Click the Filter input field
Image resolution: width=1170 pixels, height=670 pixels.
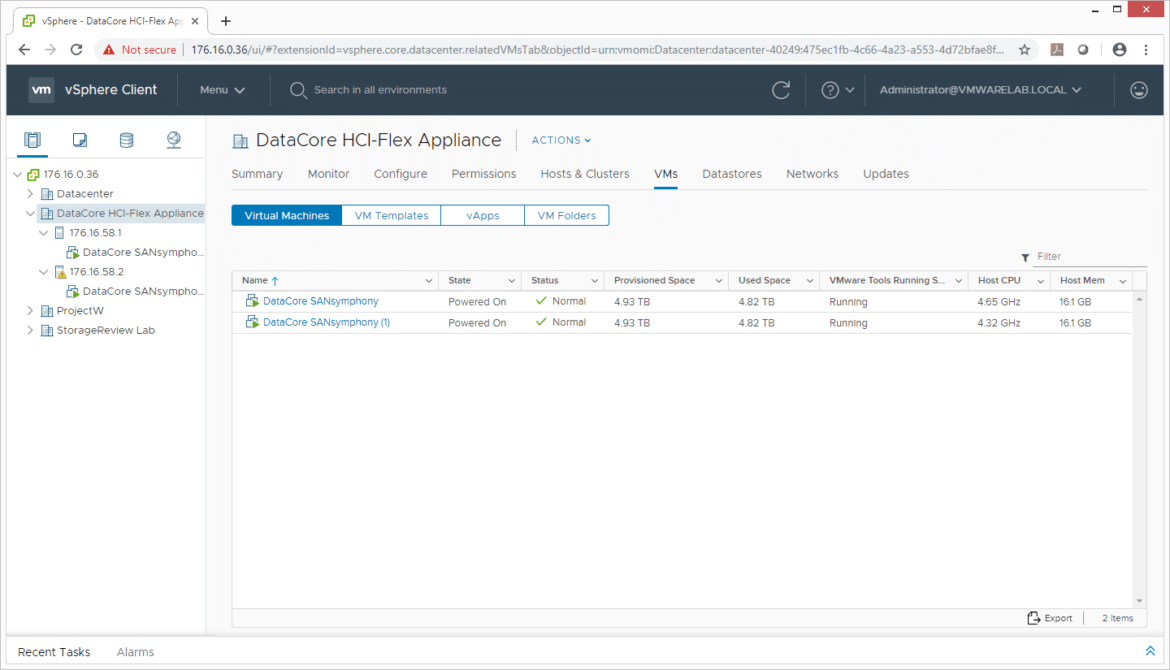pyautogui.click(x=1089, y=257)
